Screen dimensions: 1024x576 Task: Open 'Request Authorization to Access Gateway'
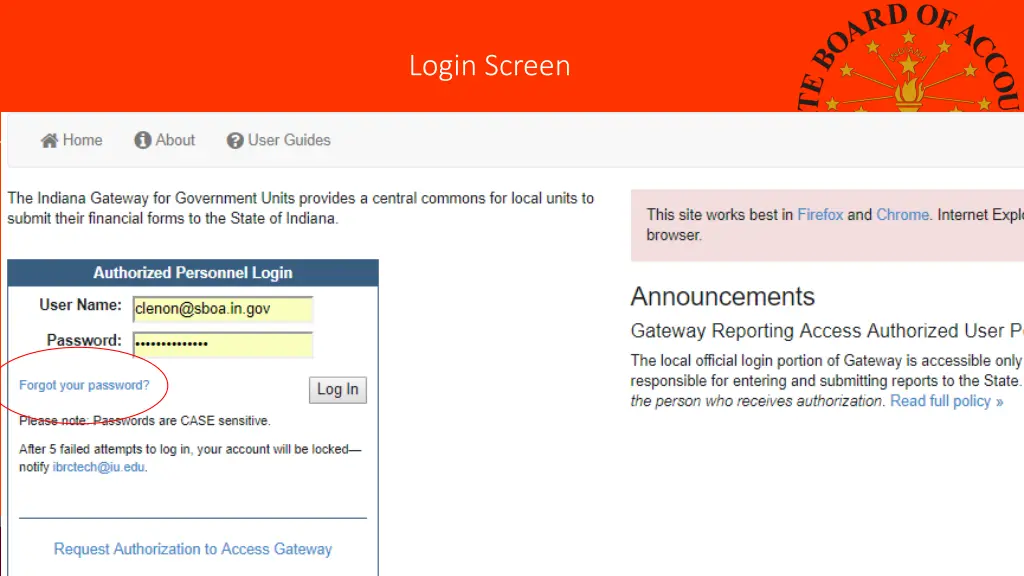coord(192,549)
